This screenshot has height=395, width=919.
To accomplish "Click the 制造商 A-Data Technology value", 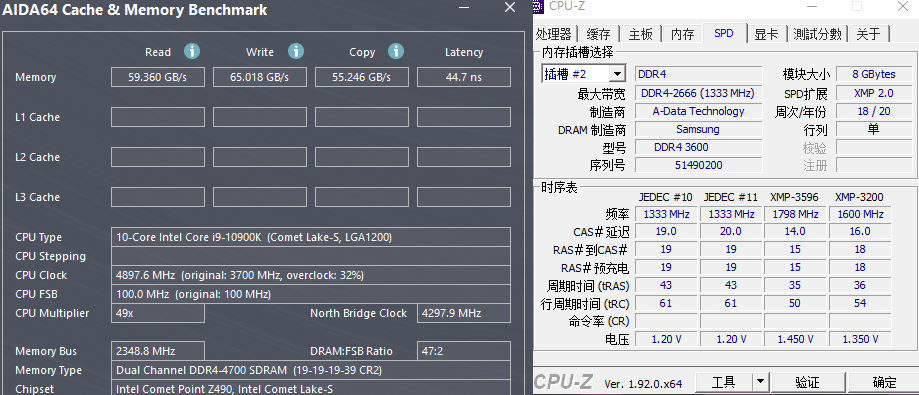I will [x=698, y=111].
